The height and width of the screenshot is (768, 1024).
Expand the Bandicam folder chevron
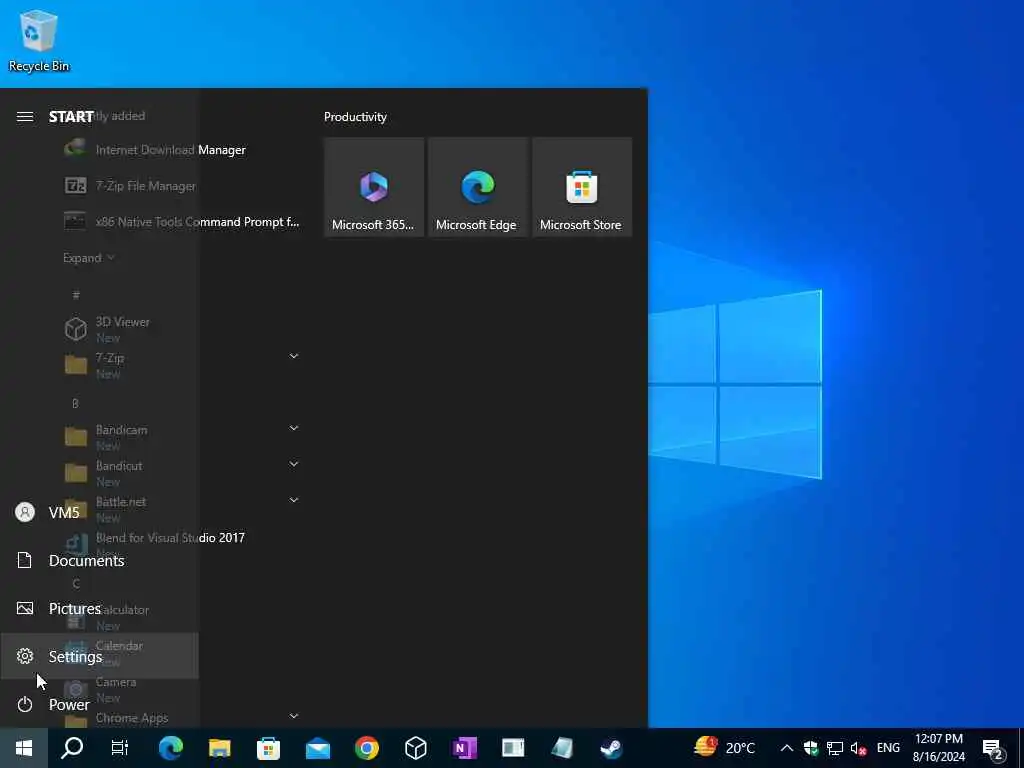(x=294, y=428)
